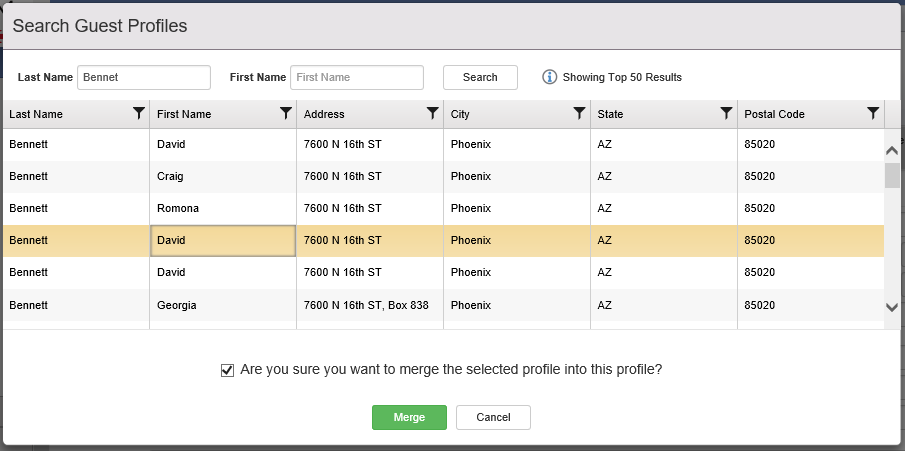Open the State column filter icon
Image resolution: width=905 pixels, height=451 pixels.
727,113
